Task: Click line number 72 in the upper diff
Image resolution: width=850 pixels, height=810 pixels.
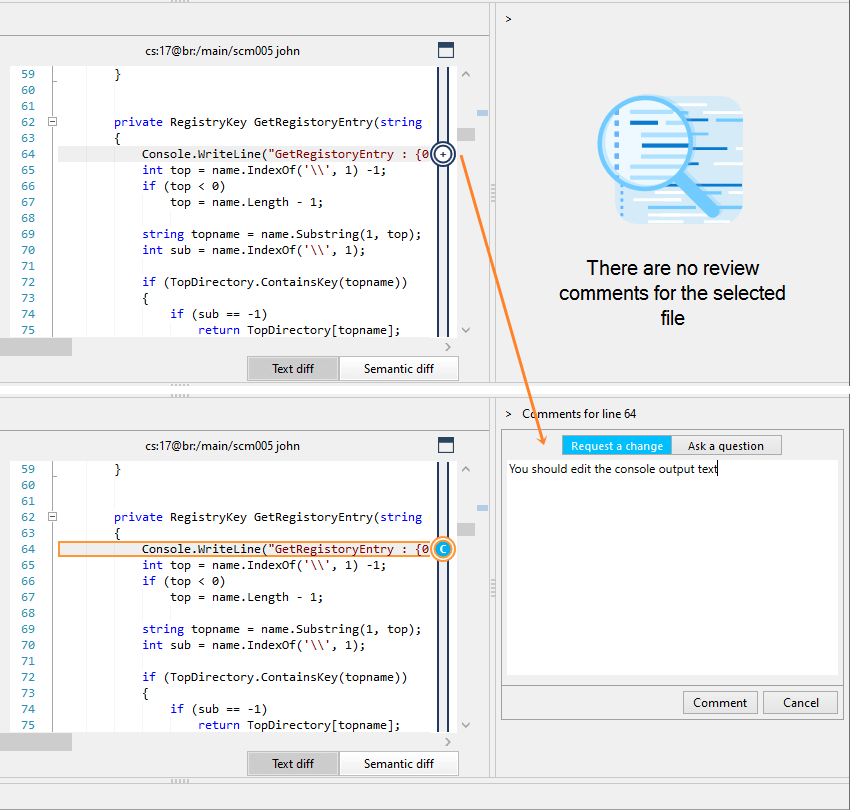Action: [28, 282]
